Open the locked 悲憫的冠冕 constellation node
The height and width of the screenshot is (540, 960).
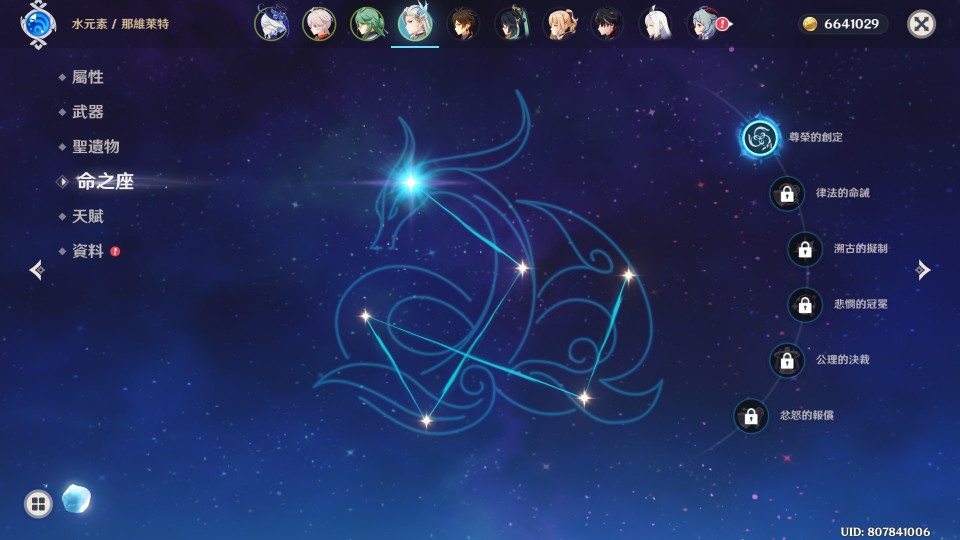(x=804, y=304)
